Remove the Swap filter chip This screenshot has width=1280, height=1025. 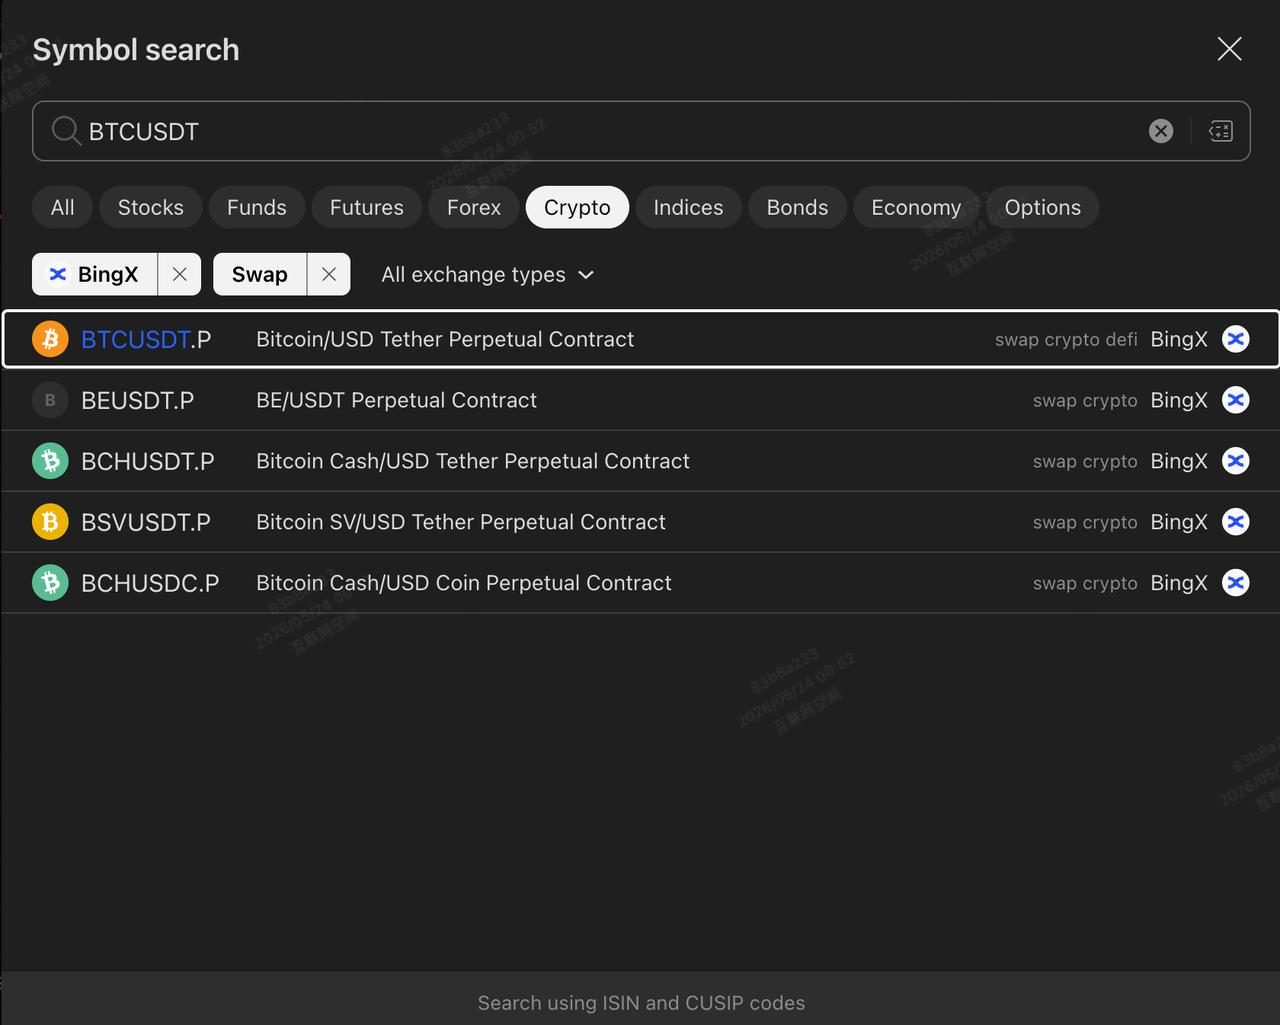pyautogui.click(x=329, y=274)
